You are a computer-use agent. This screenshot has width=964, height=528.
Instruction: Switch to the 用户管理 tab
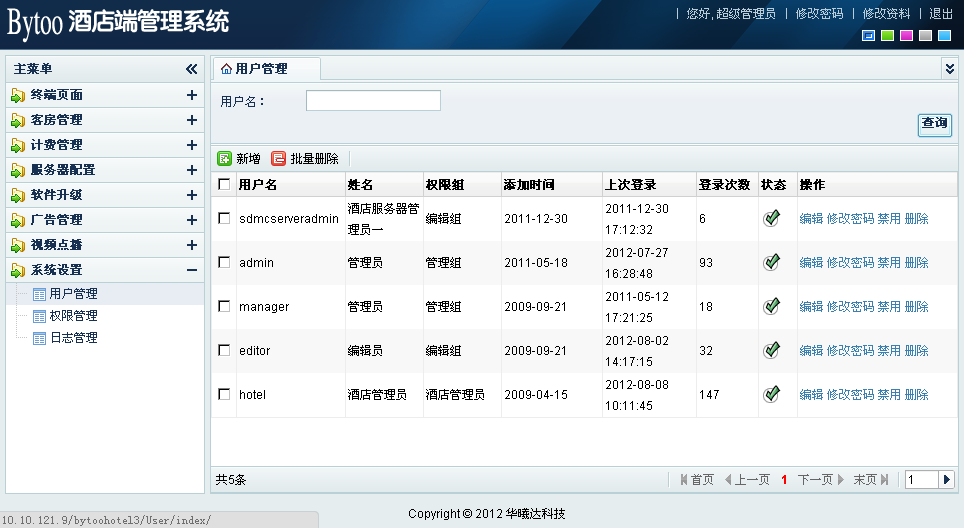pyautogui.click(x=260, y=69)
